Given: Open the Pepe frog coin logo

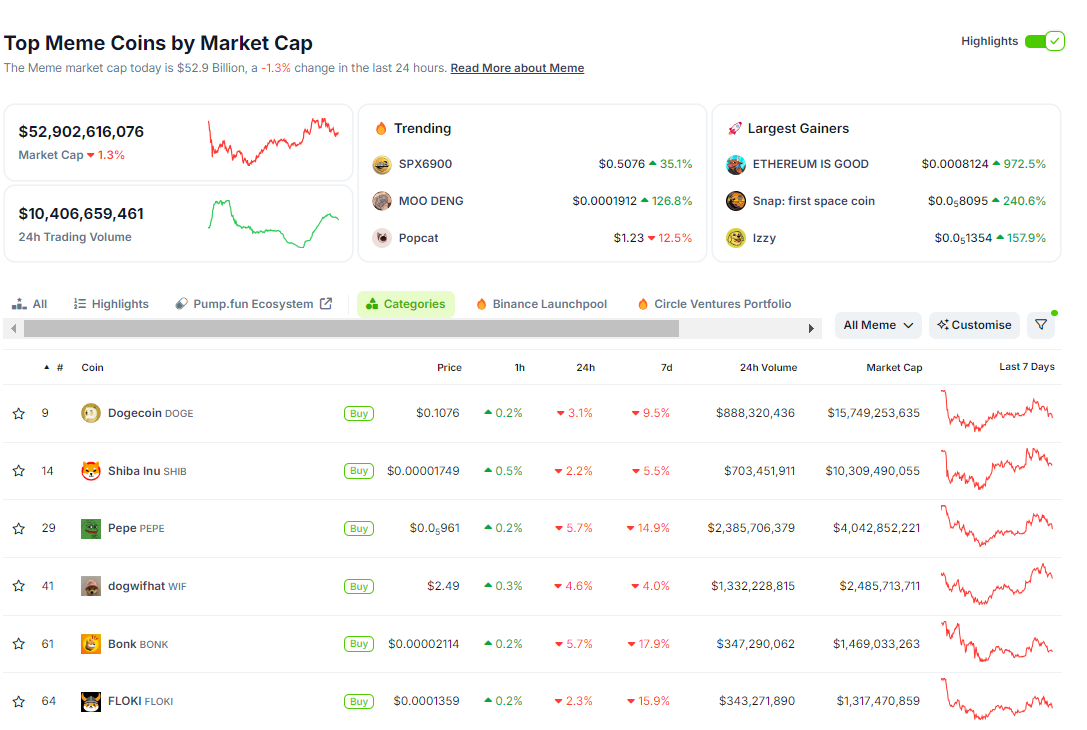Looking at the screenshot, I should click(x=91, y=528).
